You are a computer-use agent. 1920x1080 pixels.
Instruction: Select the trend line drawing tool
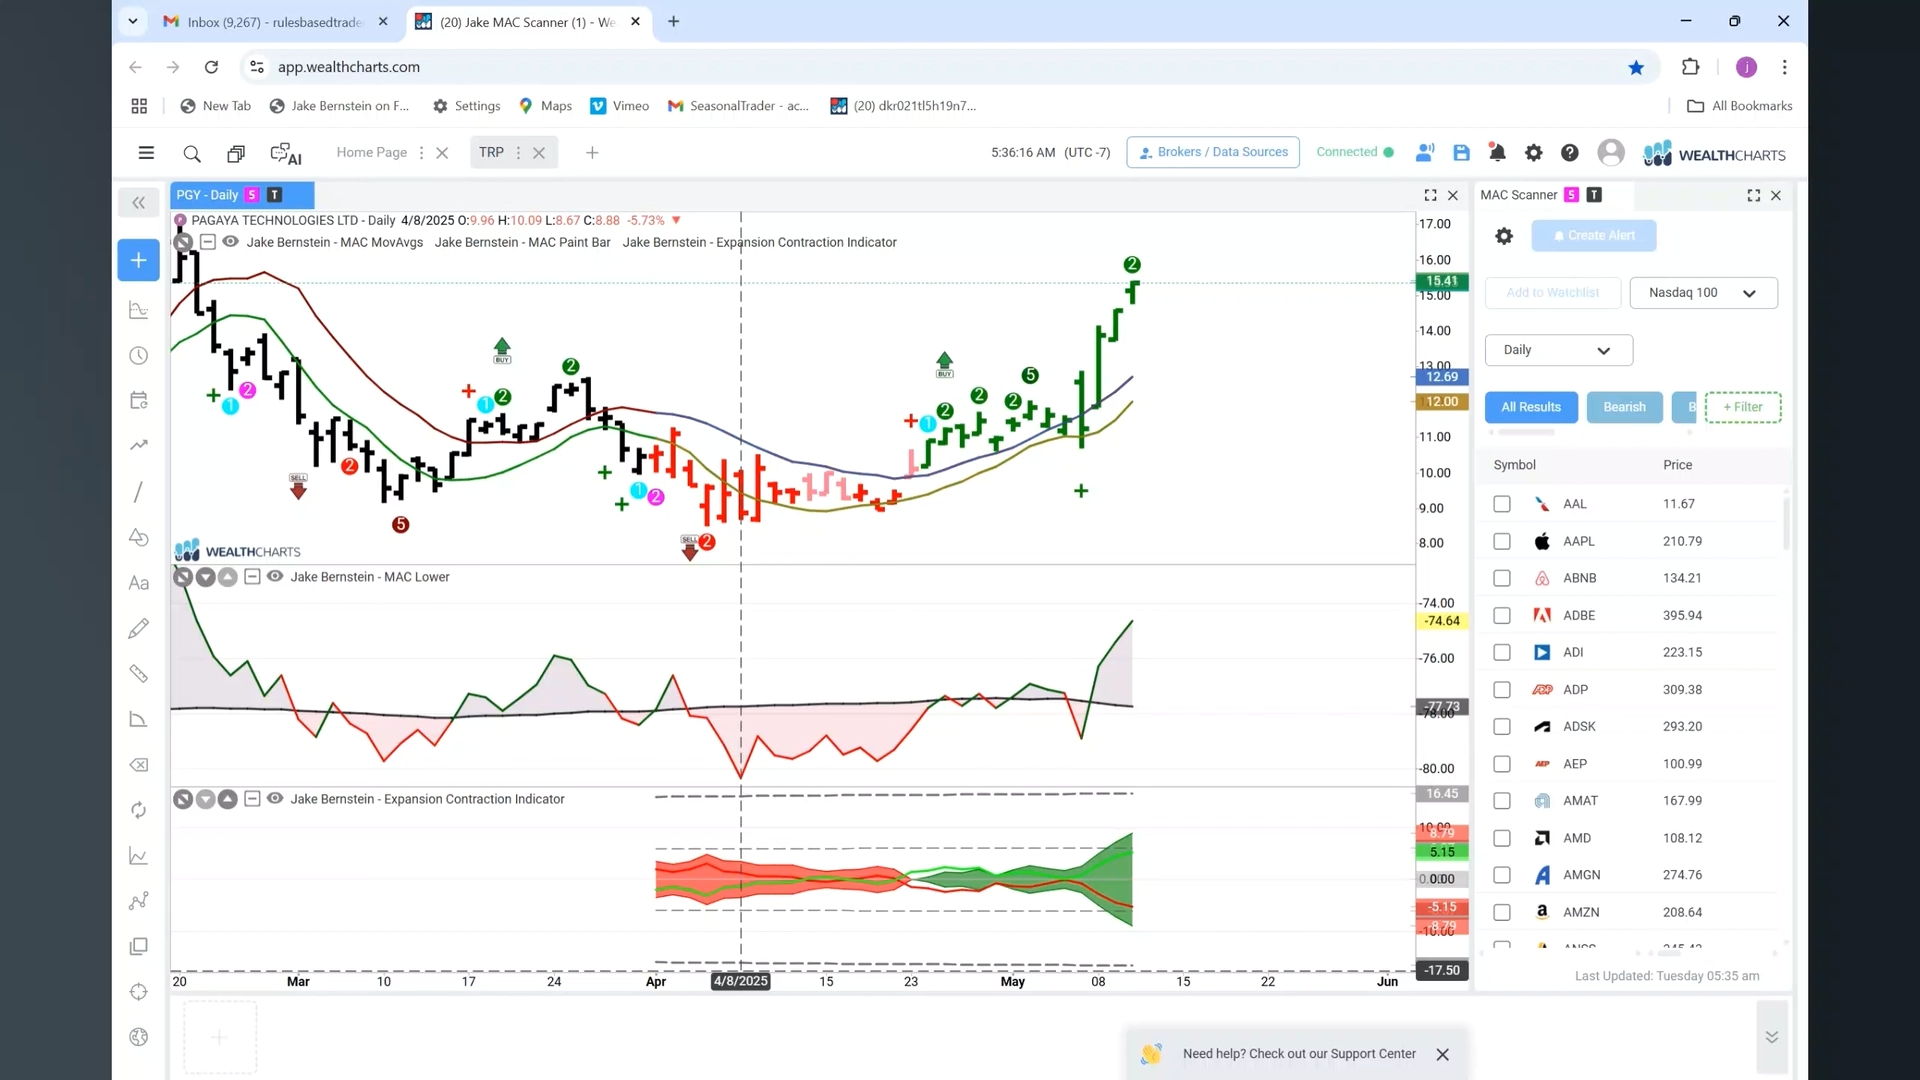[139, 492]
